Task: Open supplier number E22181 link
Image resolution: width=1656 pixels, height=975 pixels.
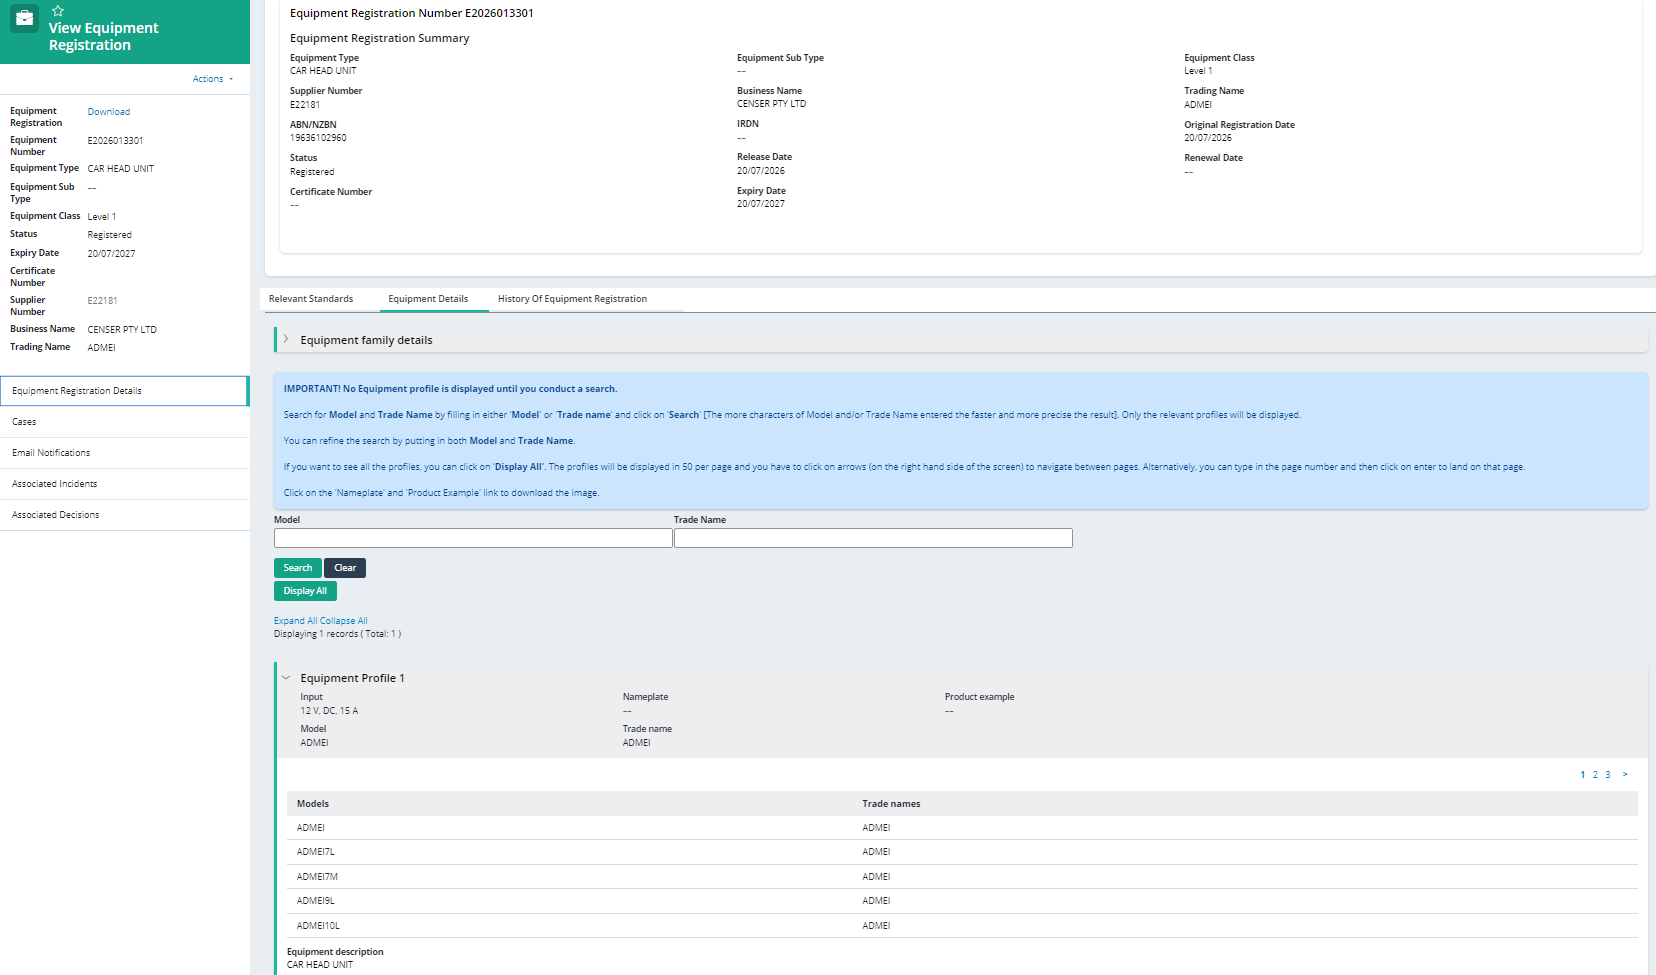Action: tap(102, 301)
